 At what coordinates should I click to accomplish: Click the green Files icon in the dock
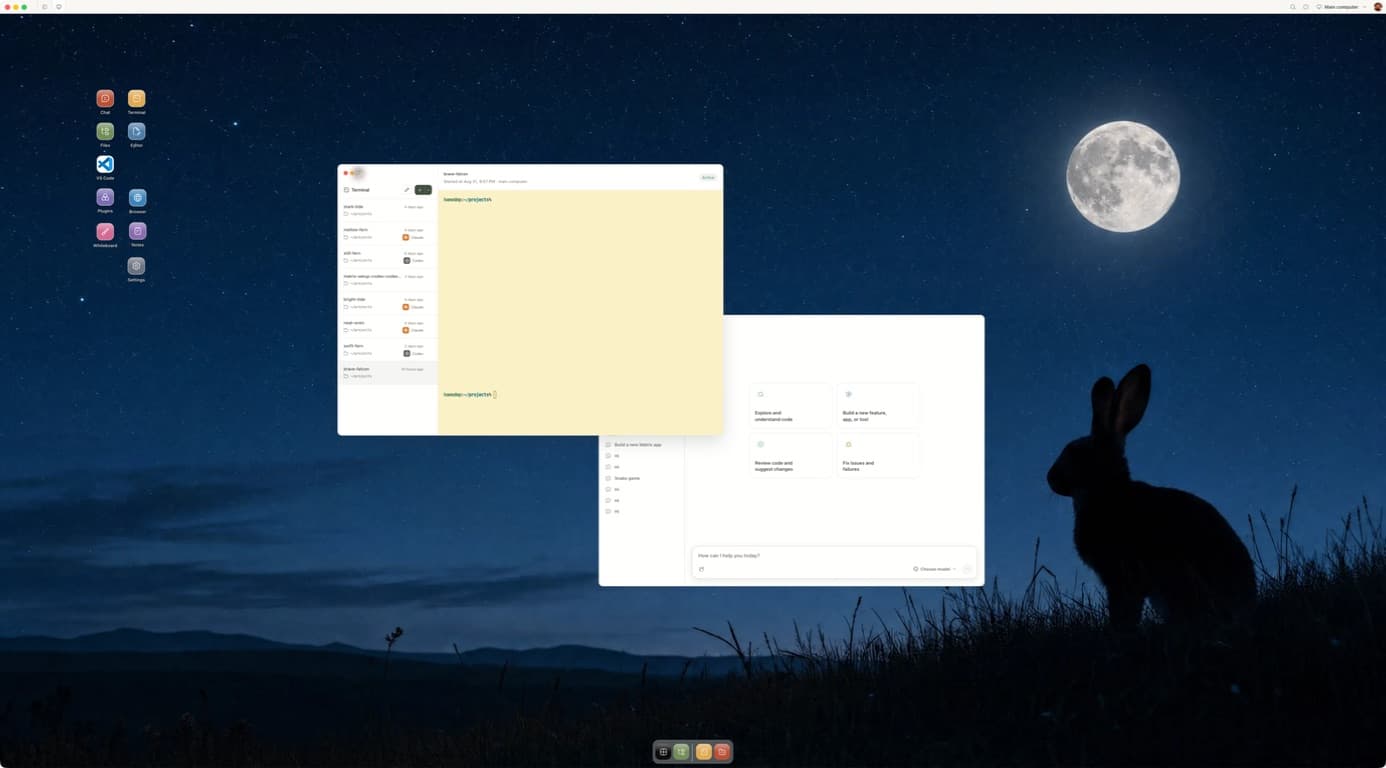(682, 752)
